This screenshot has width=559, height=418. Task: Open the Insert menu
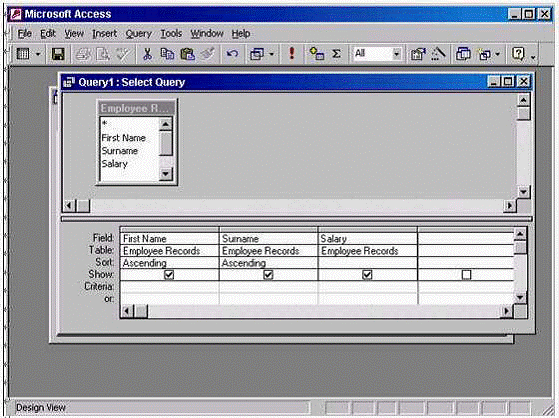tap(104, 34)
